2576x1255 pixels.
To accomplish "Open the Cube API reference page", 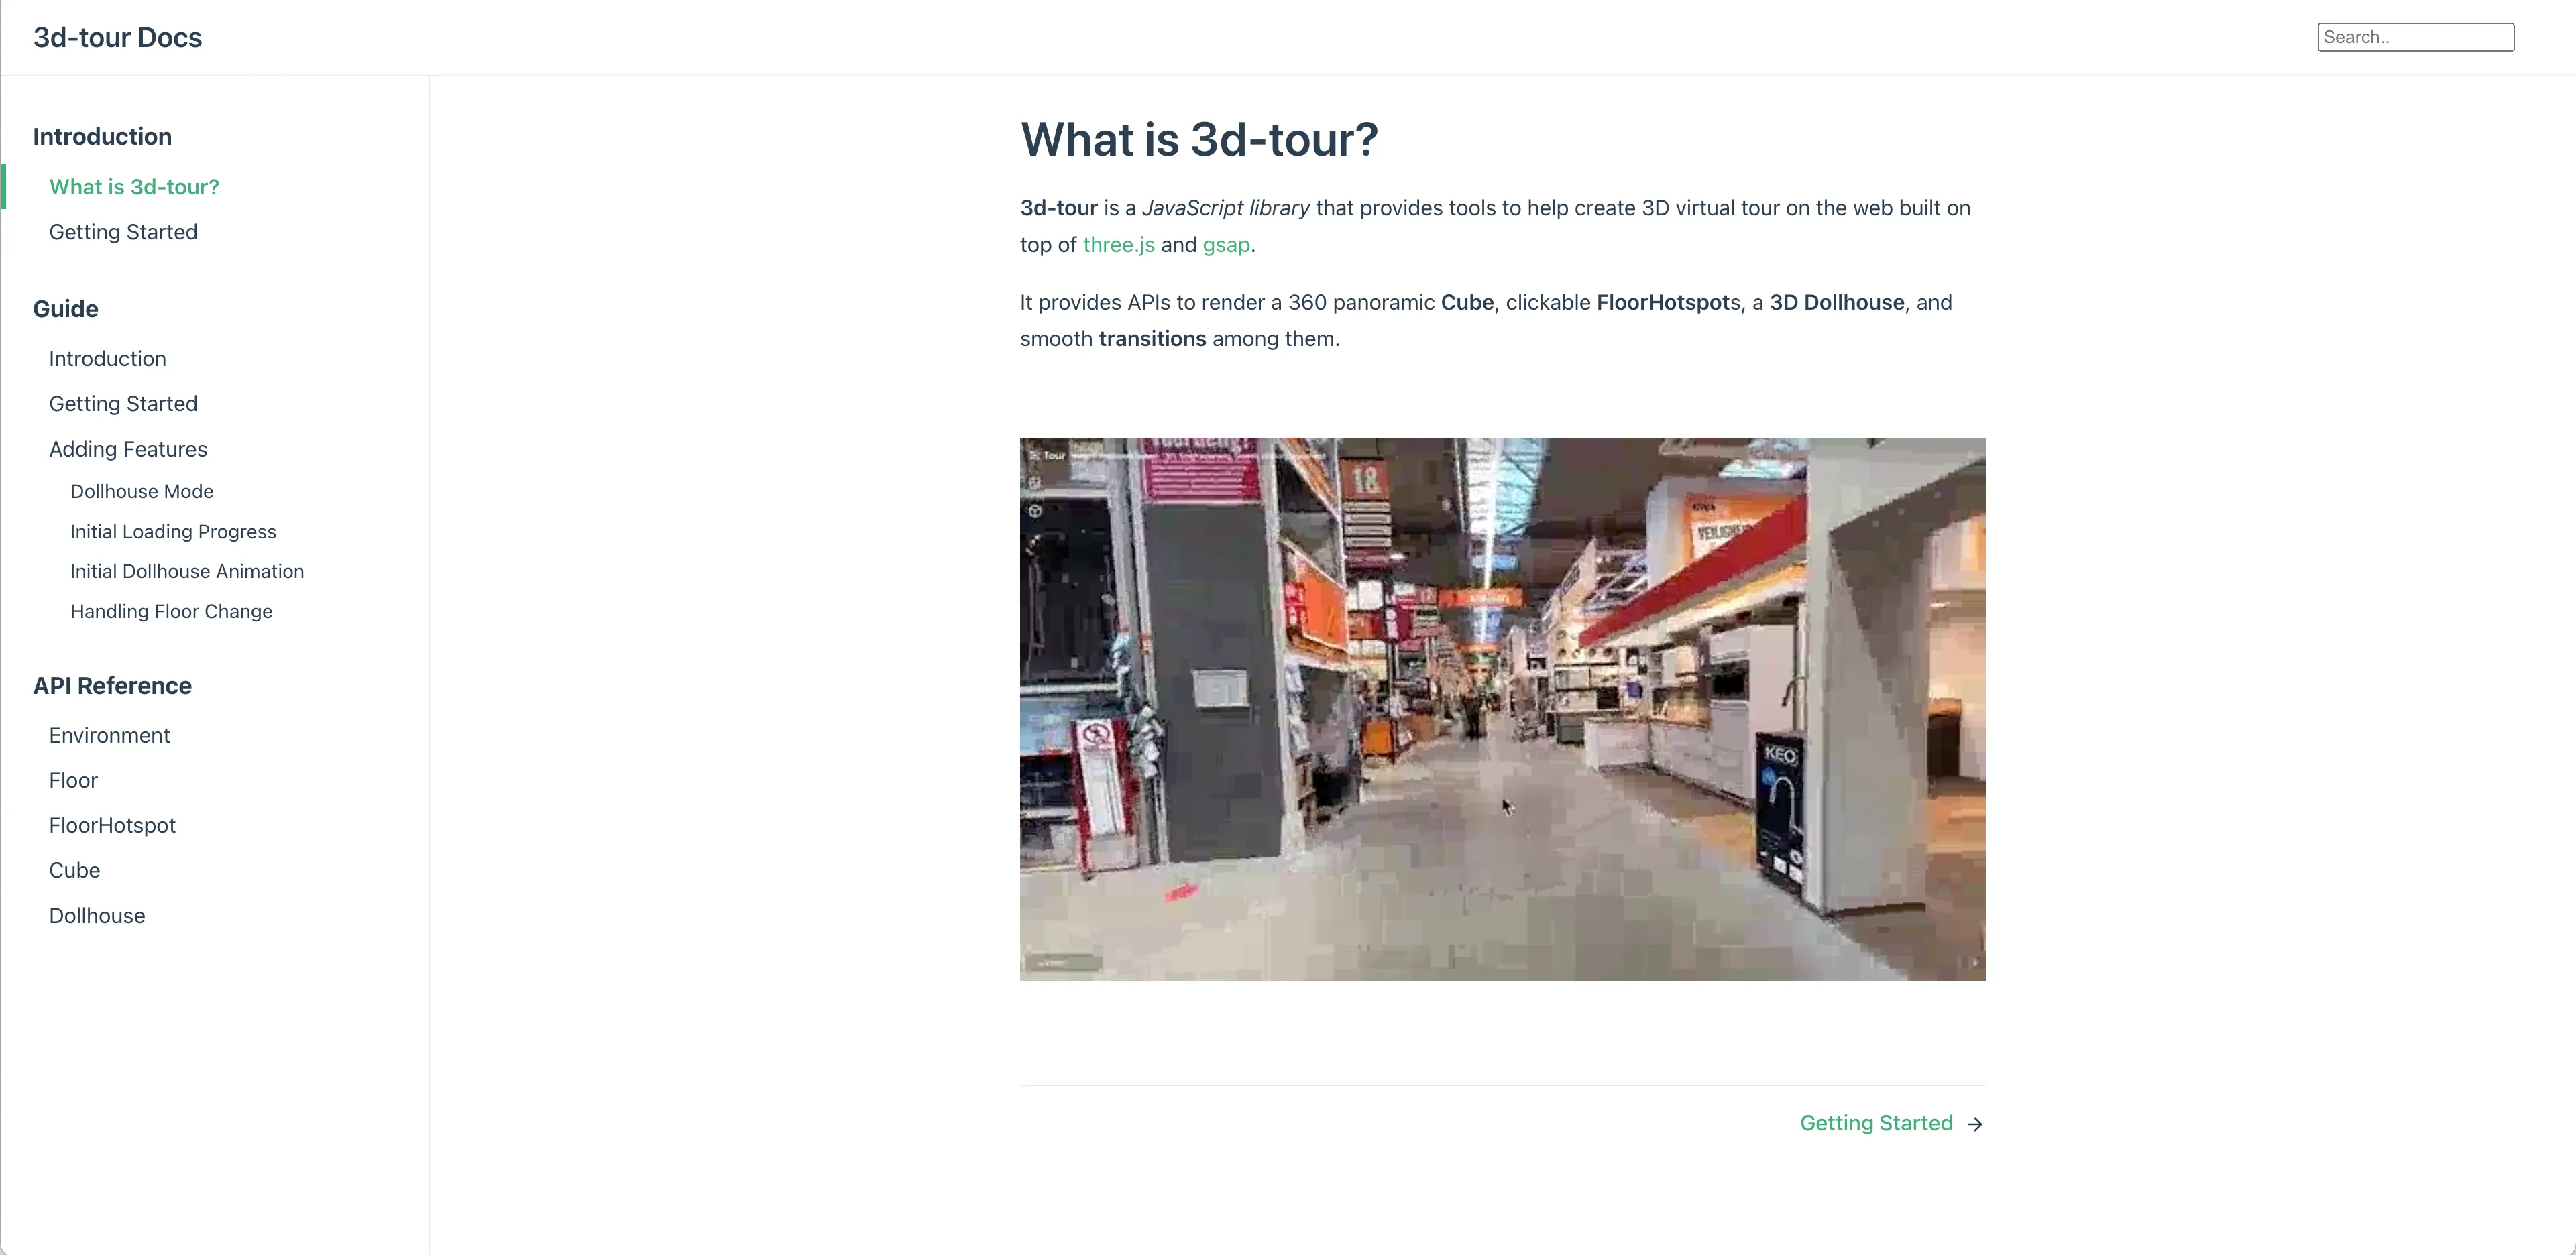I will (x=74, y=870).
